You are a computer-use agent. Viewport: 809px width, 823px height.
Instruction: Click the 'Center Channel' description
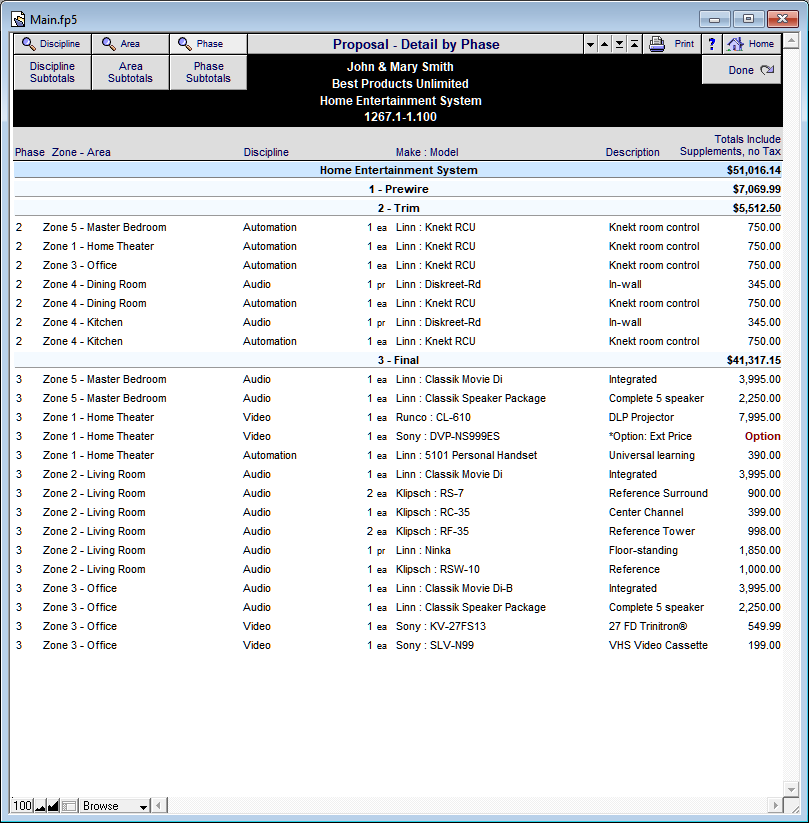tap(646, 512)
